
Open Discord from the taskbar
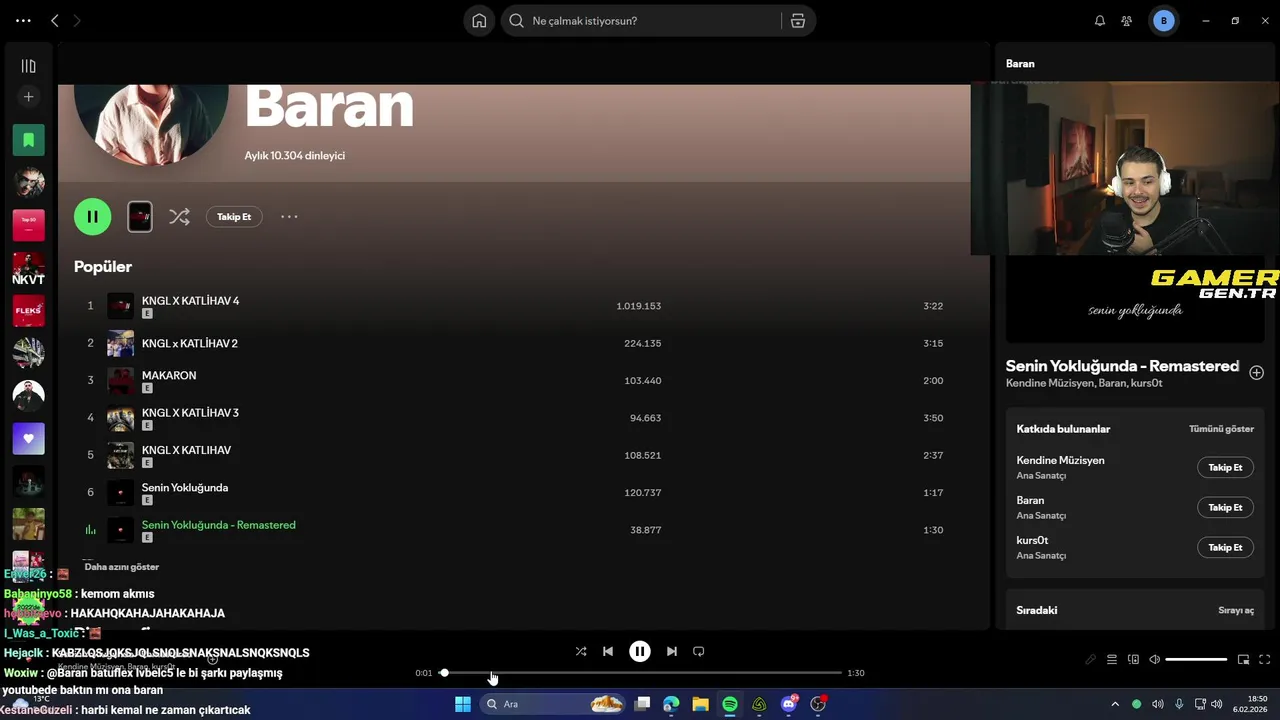coord(789,704)
